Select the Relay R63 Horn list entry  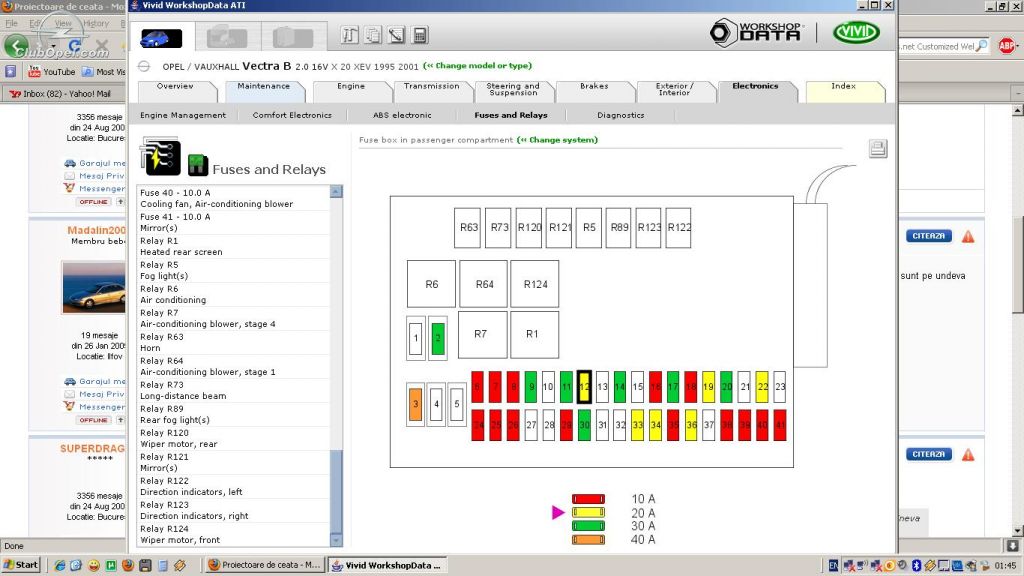click(x=234, y=342)
